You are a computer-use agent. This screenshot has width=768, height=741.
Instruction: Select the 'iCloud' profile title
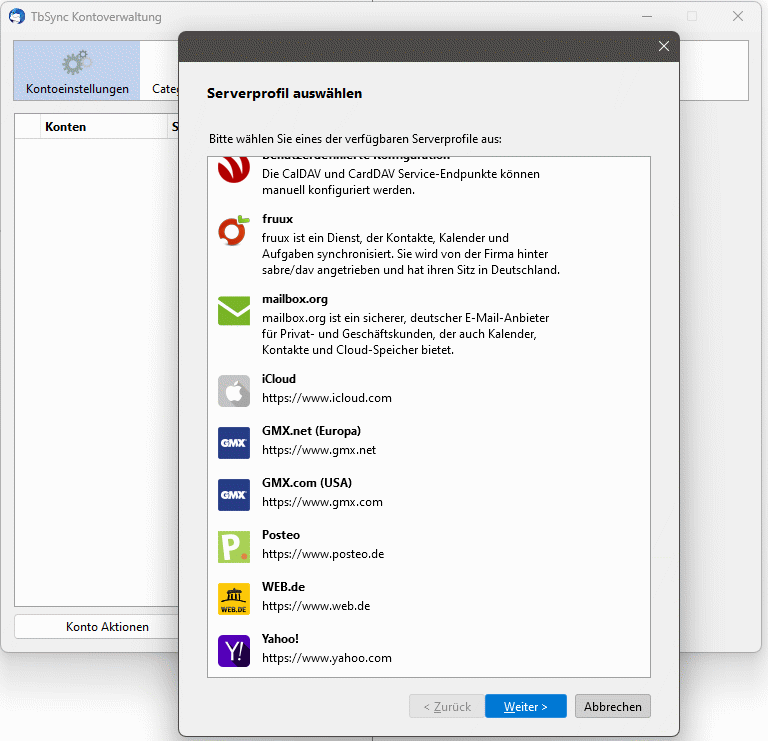279,379
